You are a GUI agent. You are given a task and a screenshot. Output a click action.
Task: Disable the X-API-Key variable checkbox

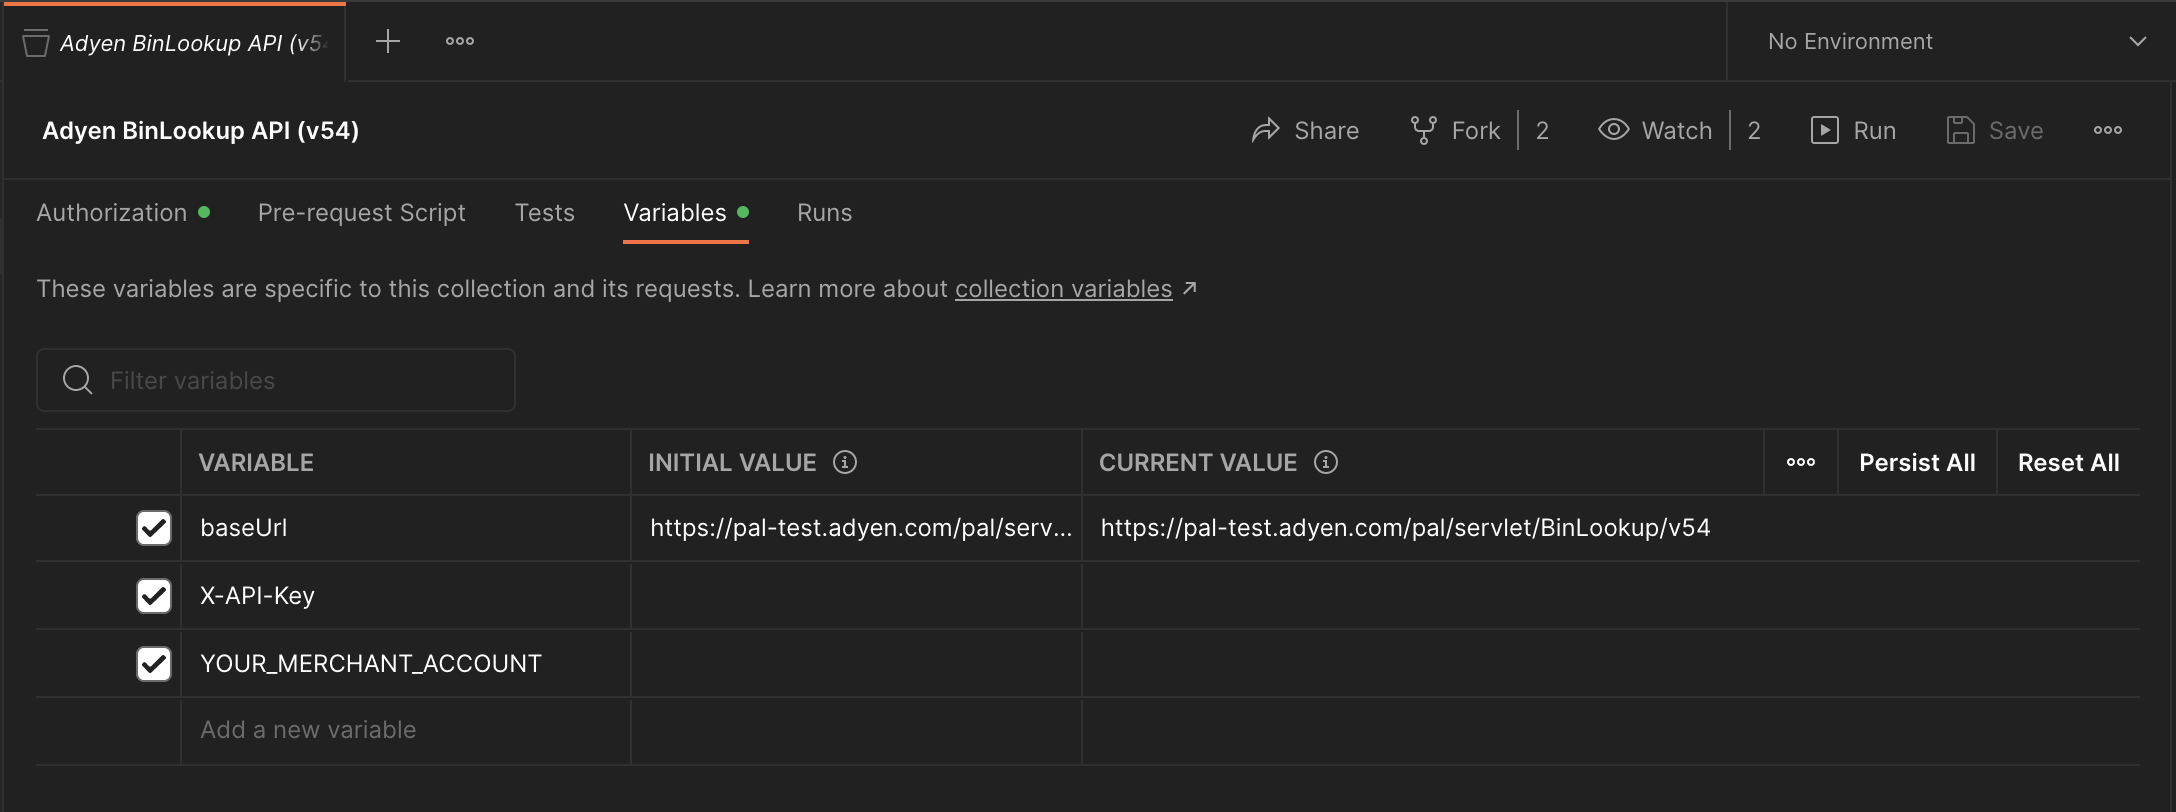tap(154, 596)
